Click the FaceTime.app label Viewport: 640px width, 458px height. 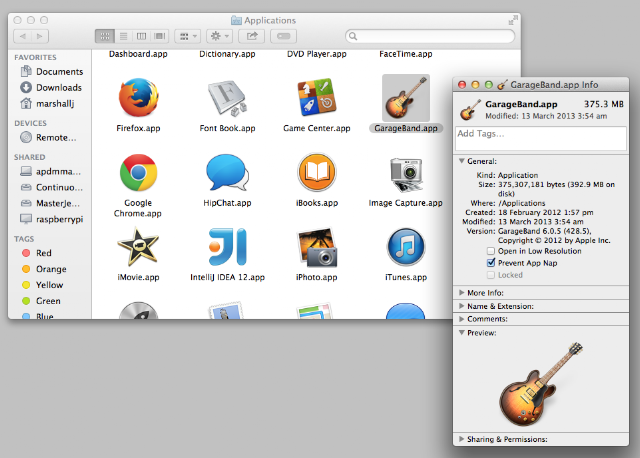(406, 54)
